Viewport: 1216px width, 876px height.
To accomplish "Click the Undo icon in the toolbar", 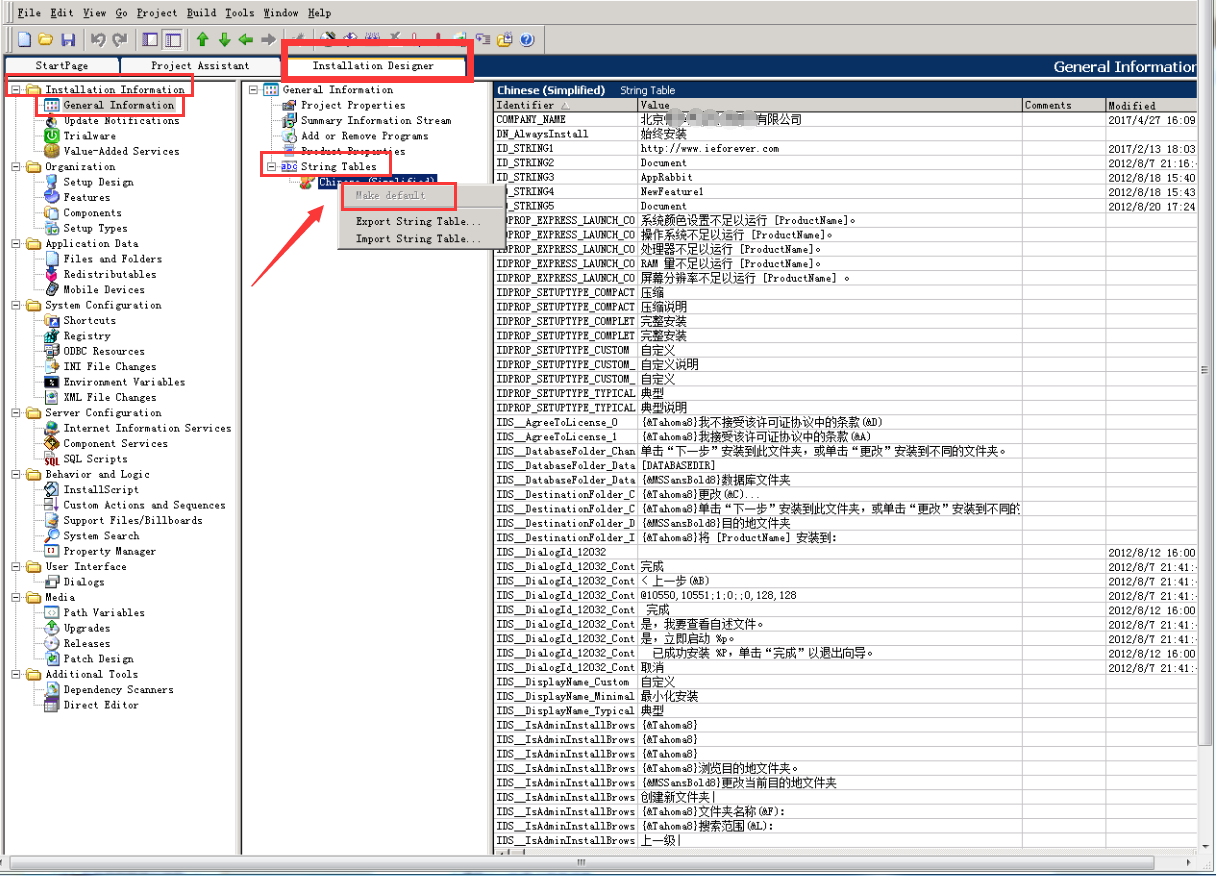I will [98, 40].
